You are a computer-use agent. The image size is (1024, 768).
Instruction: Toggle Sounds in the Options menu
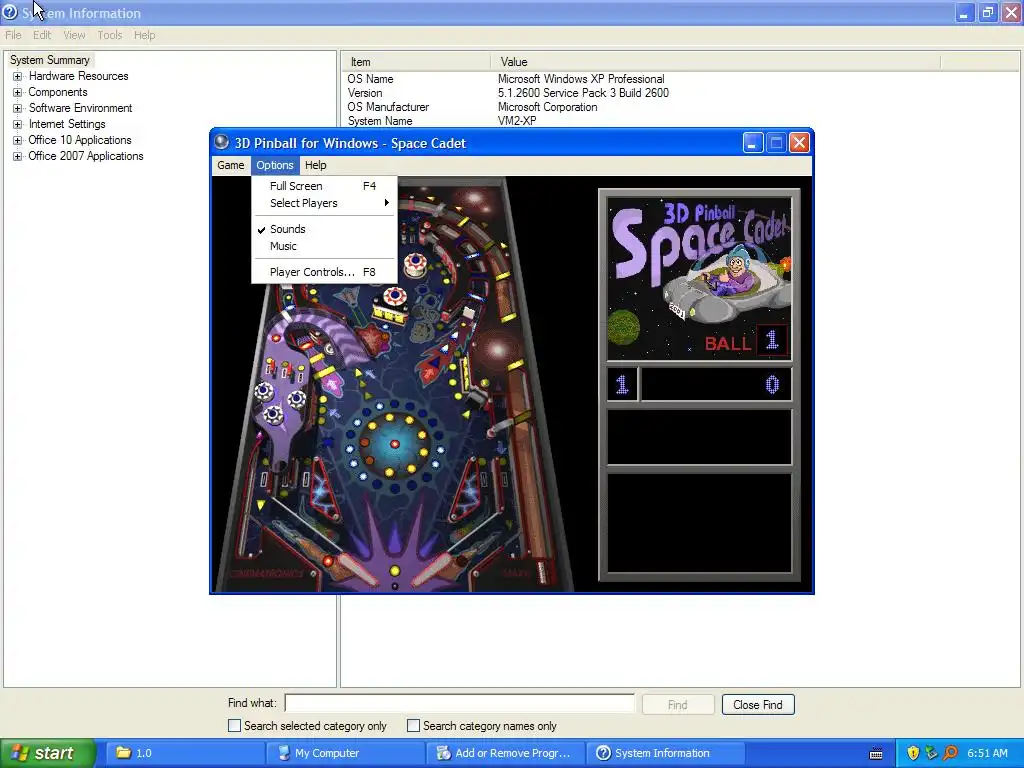325,229
